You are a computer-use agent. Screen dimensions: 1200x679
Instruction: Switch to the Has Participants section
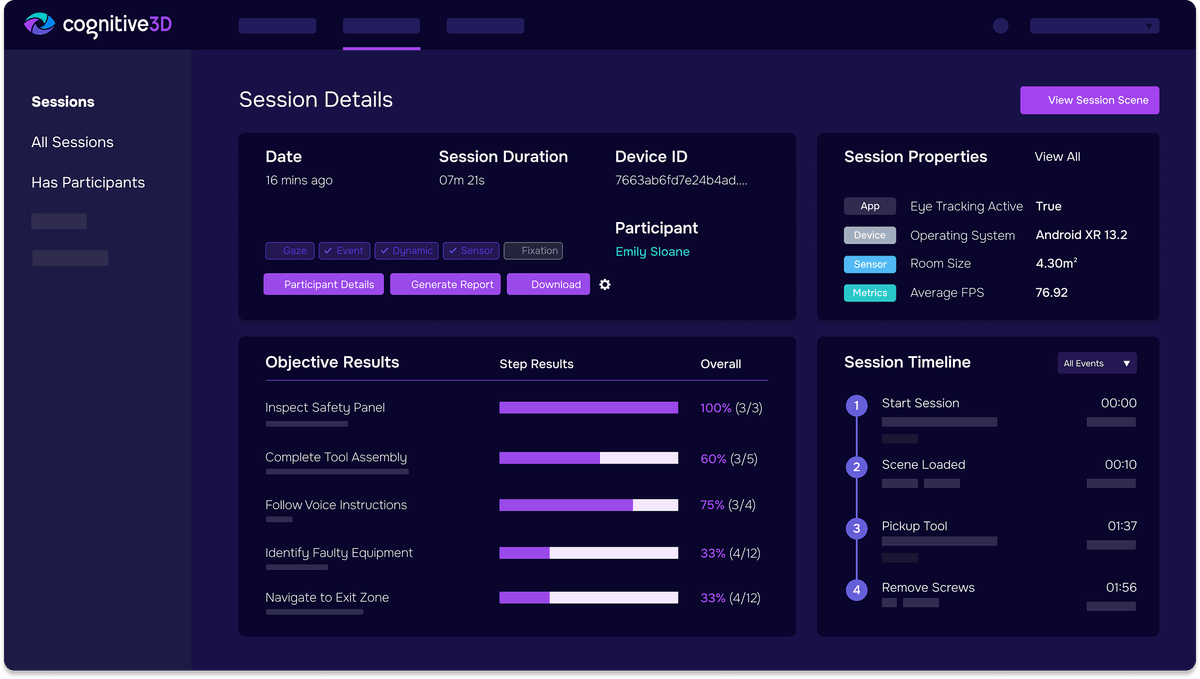click(88, 182)
